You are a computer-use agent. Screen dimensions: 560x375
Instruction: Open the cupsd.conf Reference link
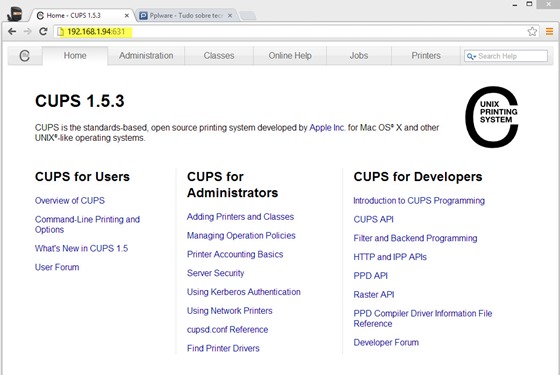(x=228, y=330)
